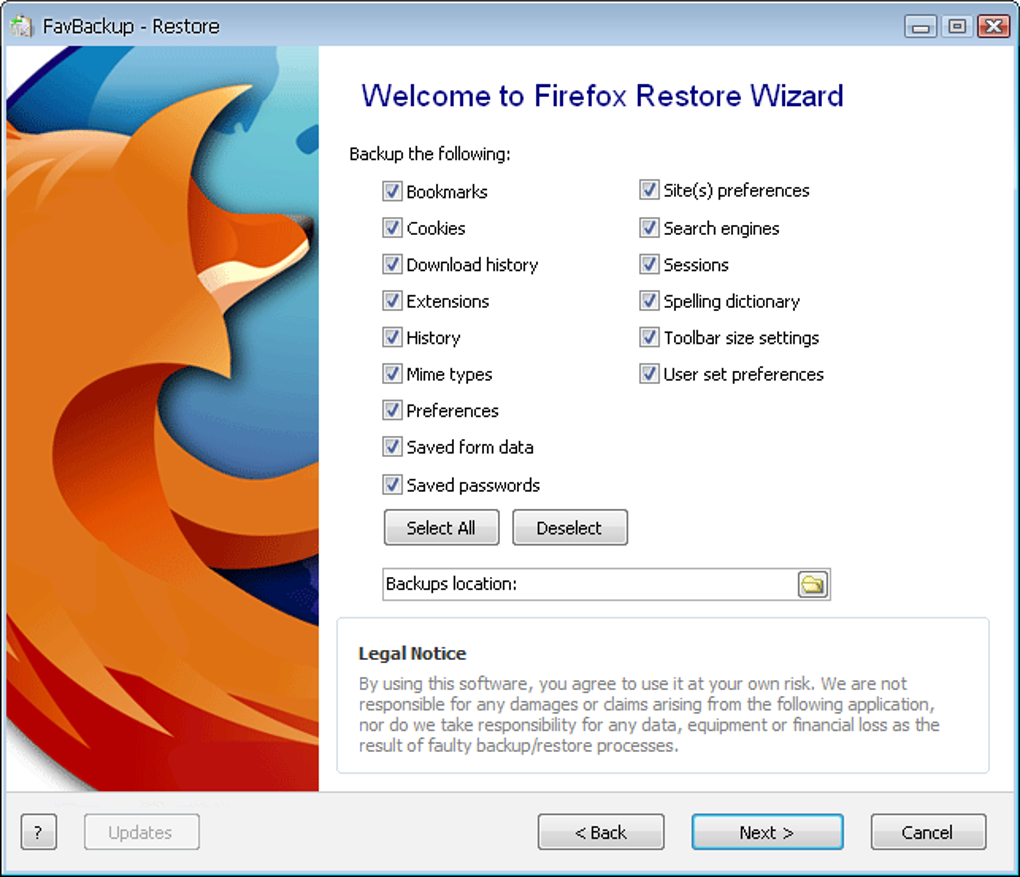Click the Legal Notice heading
This screenshot has height=877, width=1020.
(x=412, y=653)
